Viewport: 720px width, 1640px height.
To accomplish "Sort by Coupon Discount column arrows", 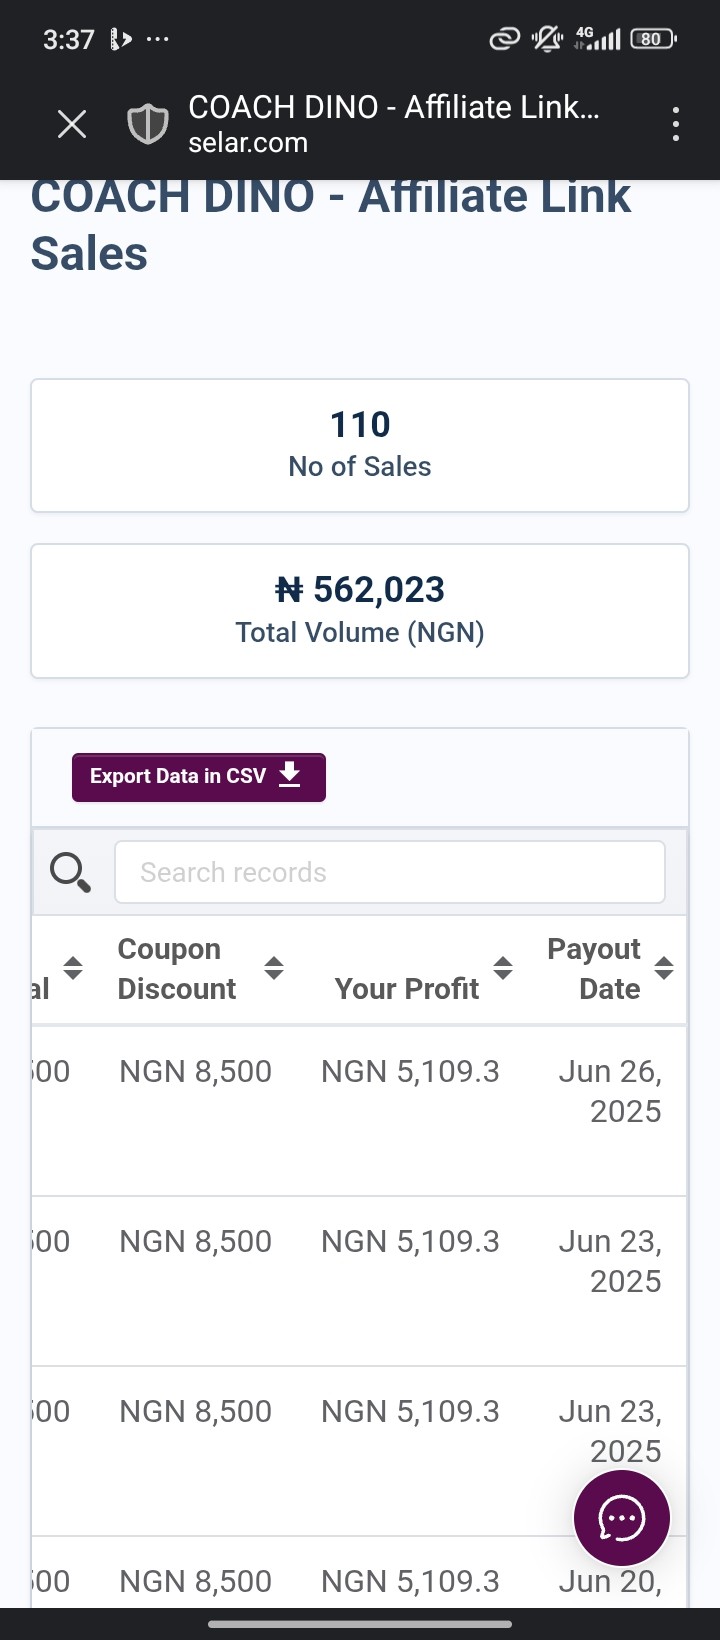I will (274, 968).
